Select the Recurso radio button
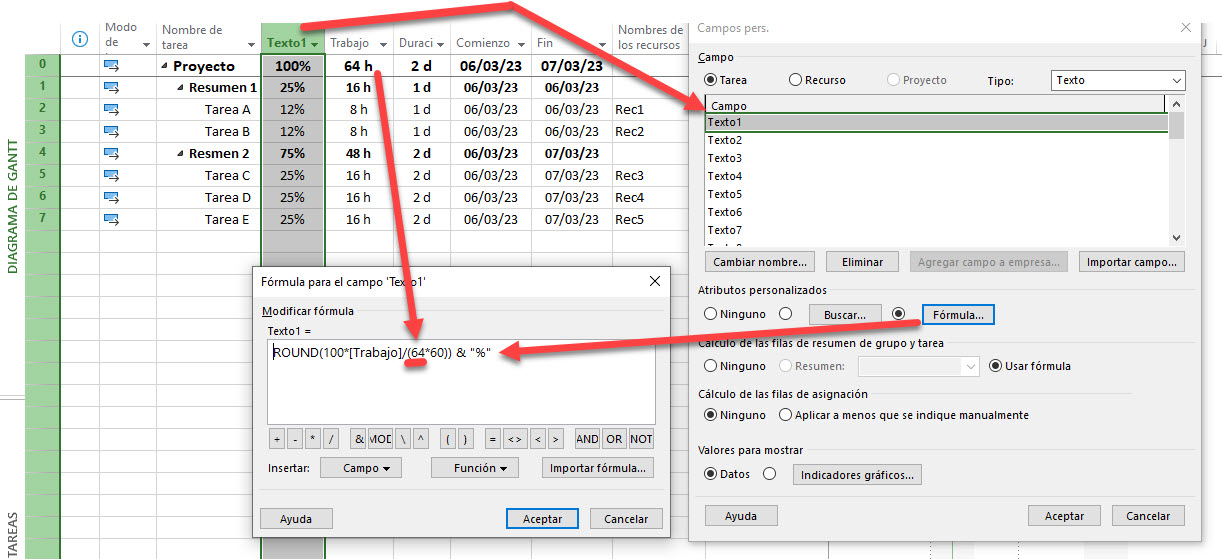The width and height of the screenshot is (1222, 559). 796,80
